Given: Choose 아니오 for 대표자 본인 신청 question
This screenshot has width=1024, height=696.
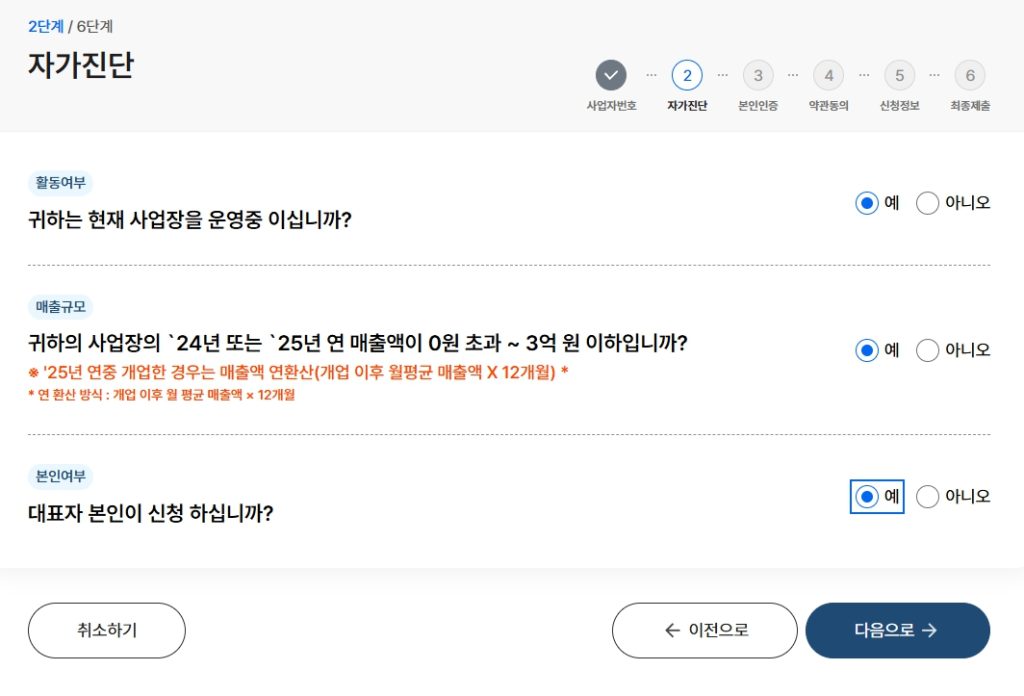Looking at the screenshot, I should coord(927,497).
